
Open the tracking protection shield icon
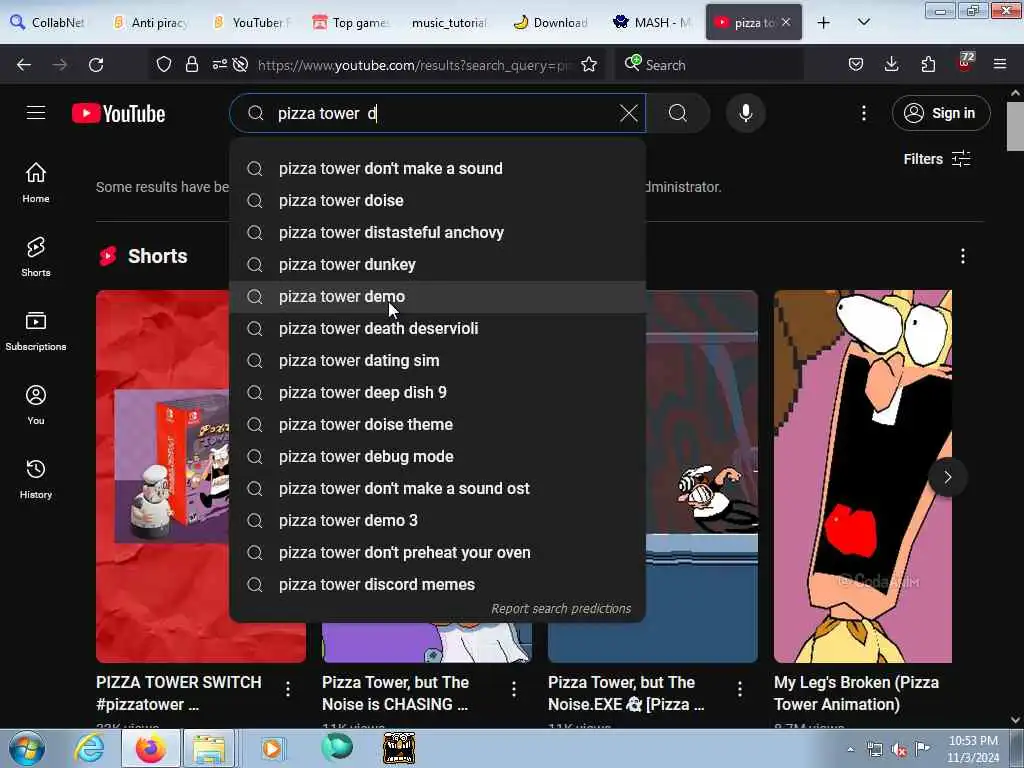[164, 65]
